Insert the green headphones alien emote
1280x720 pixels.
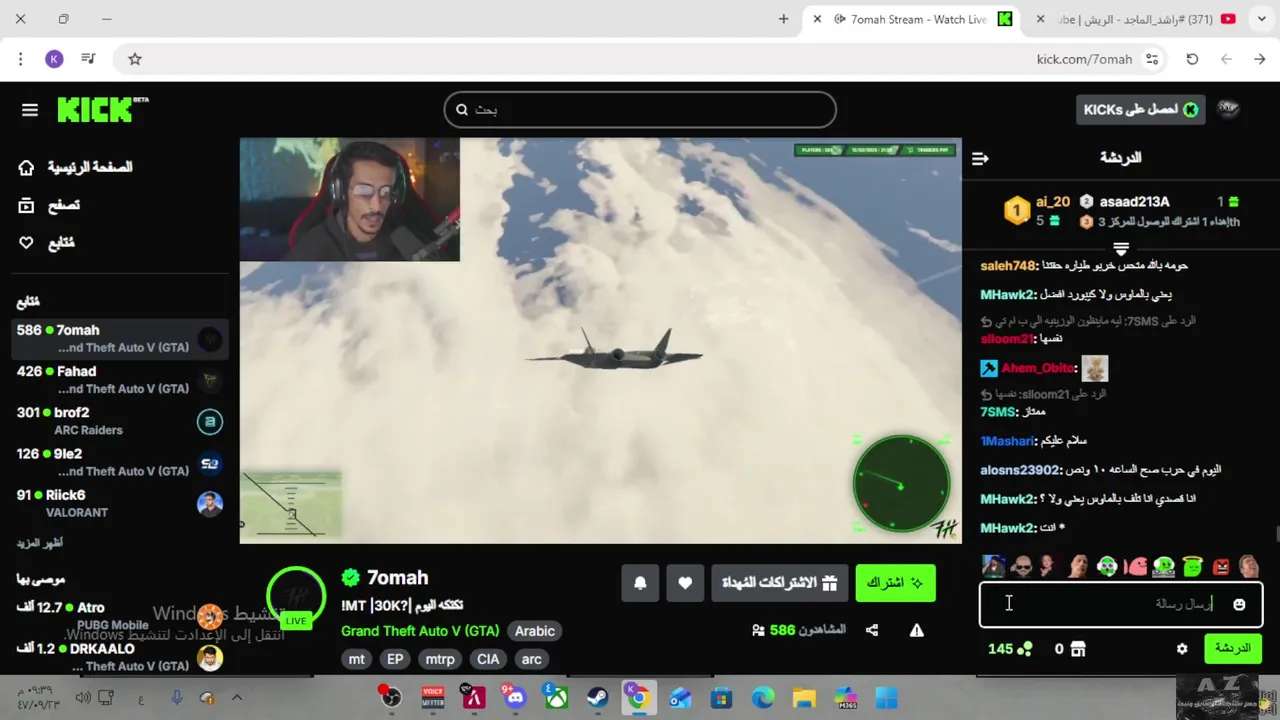click(x=1107, y=566)
